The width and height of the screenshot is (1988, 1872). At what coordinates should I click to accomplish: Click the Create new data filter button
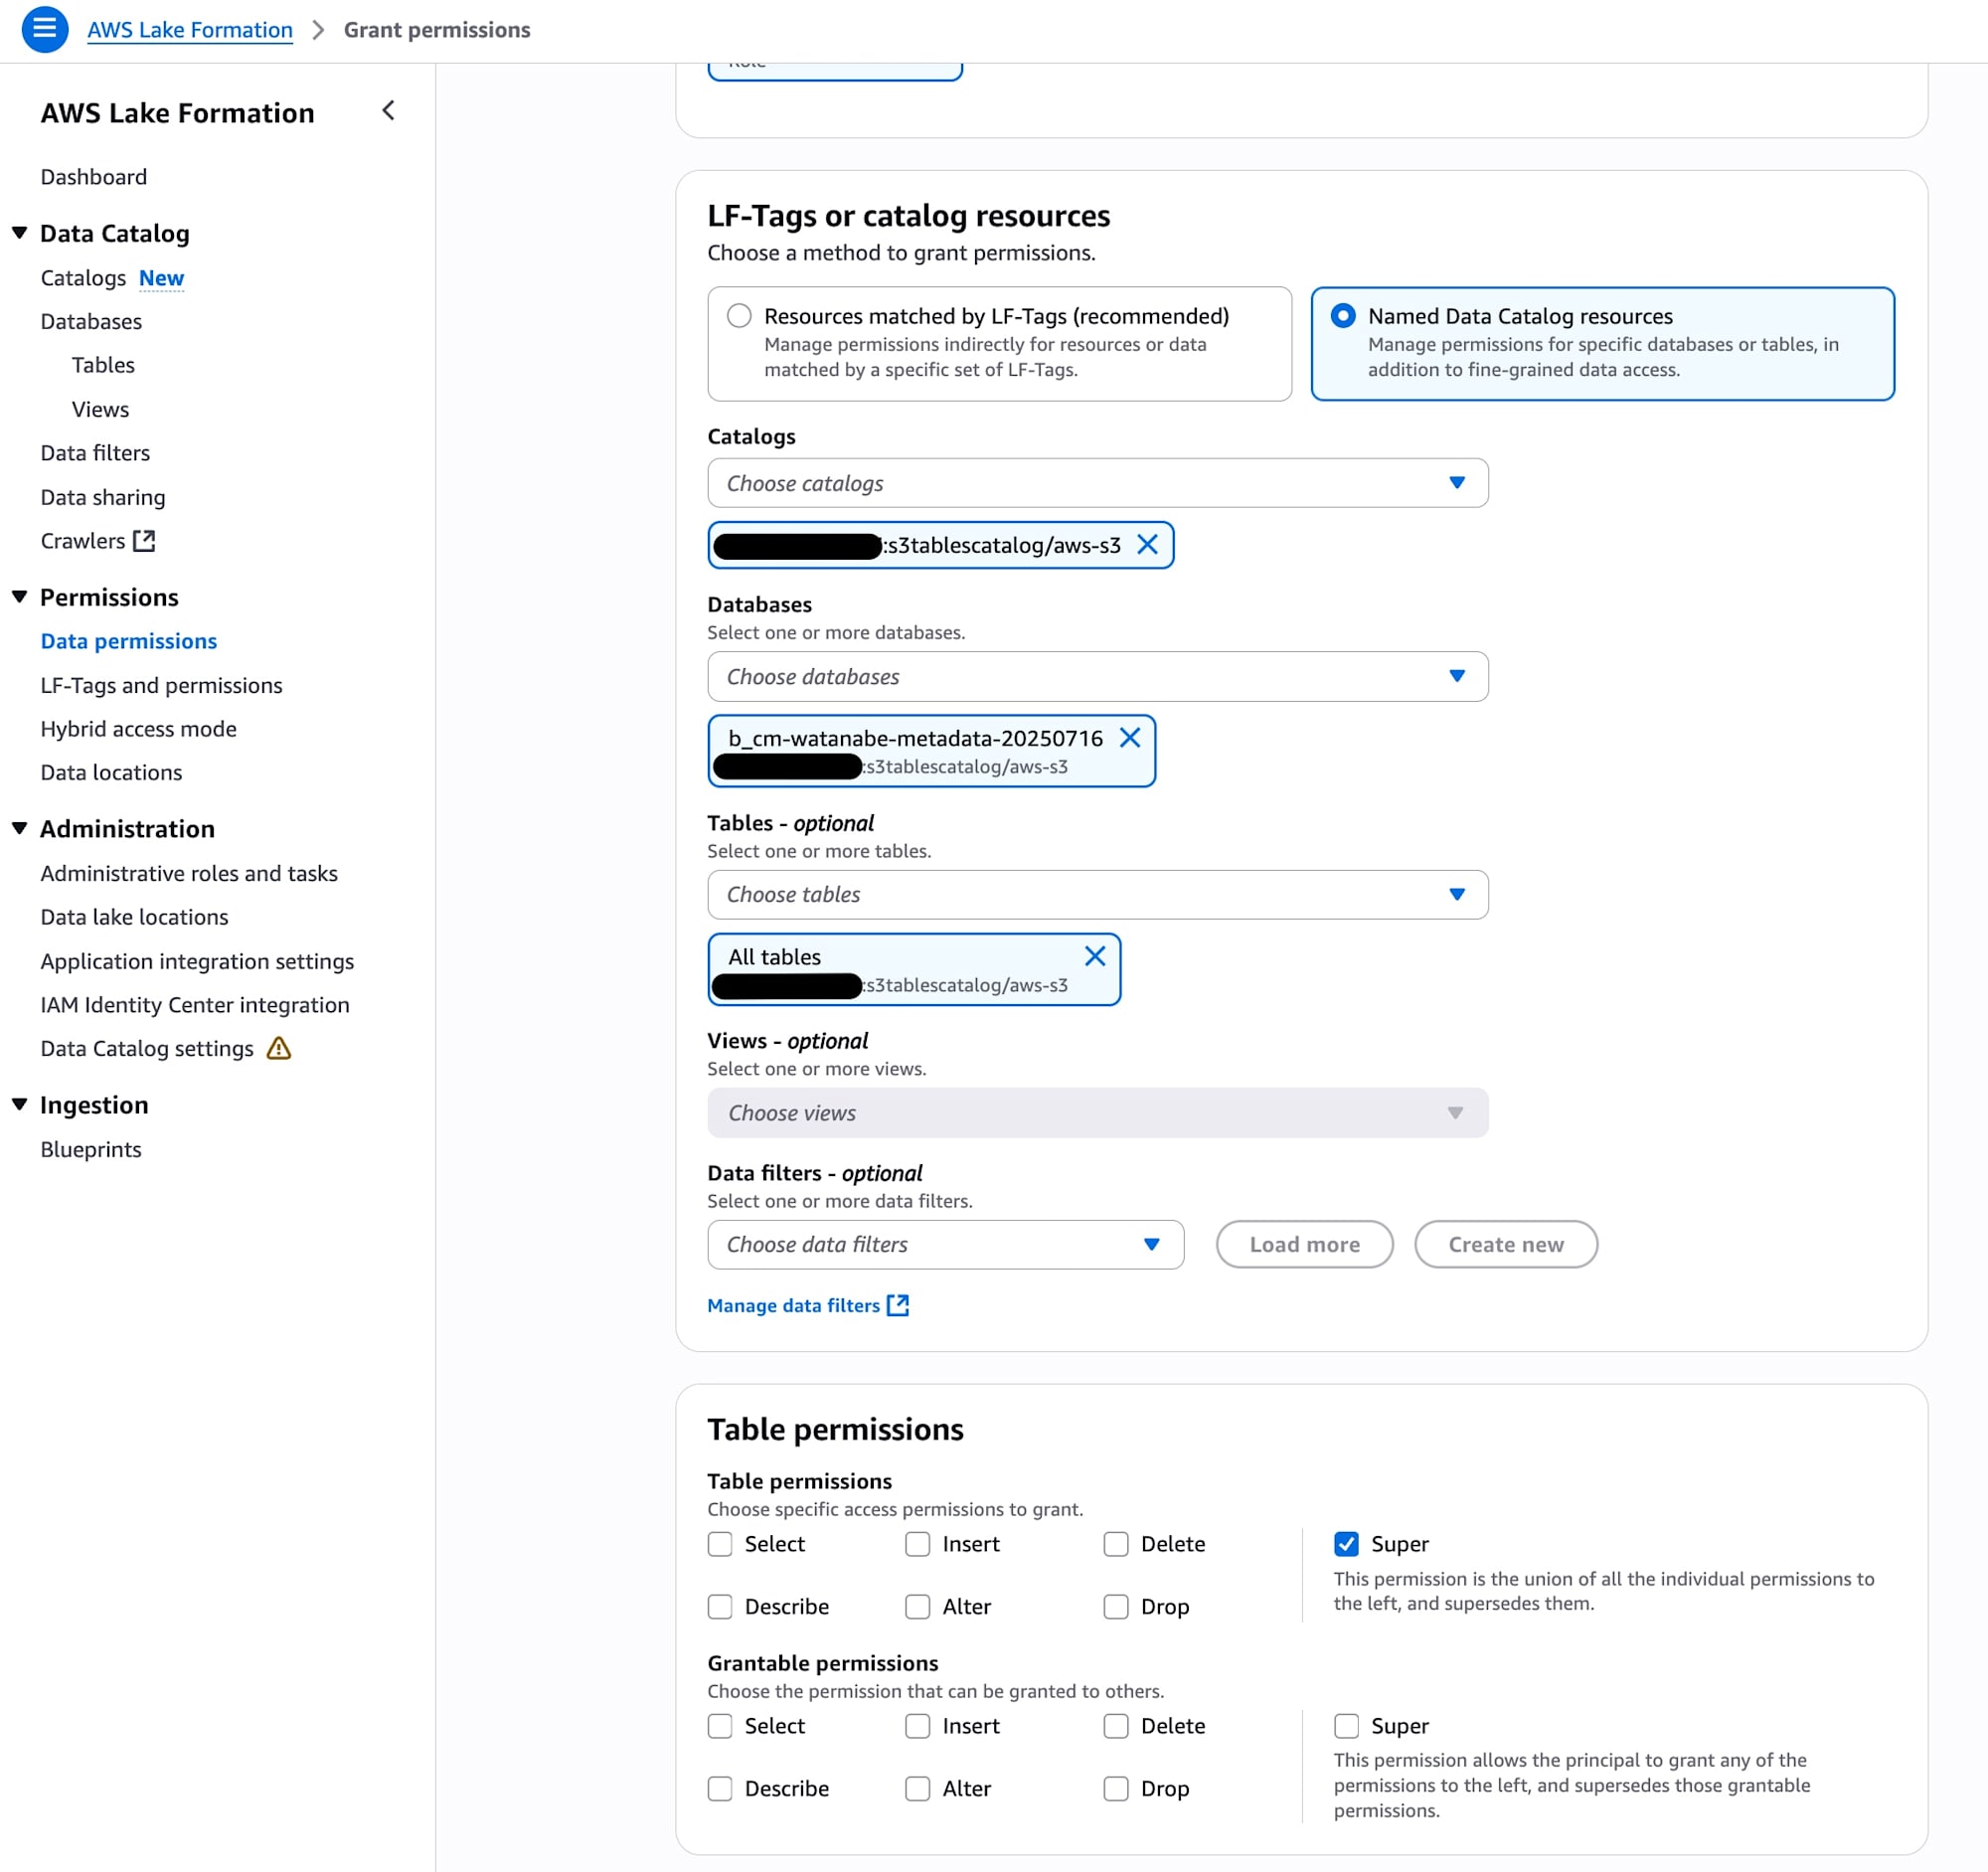(x=1506, y=1244)
